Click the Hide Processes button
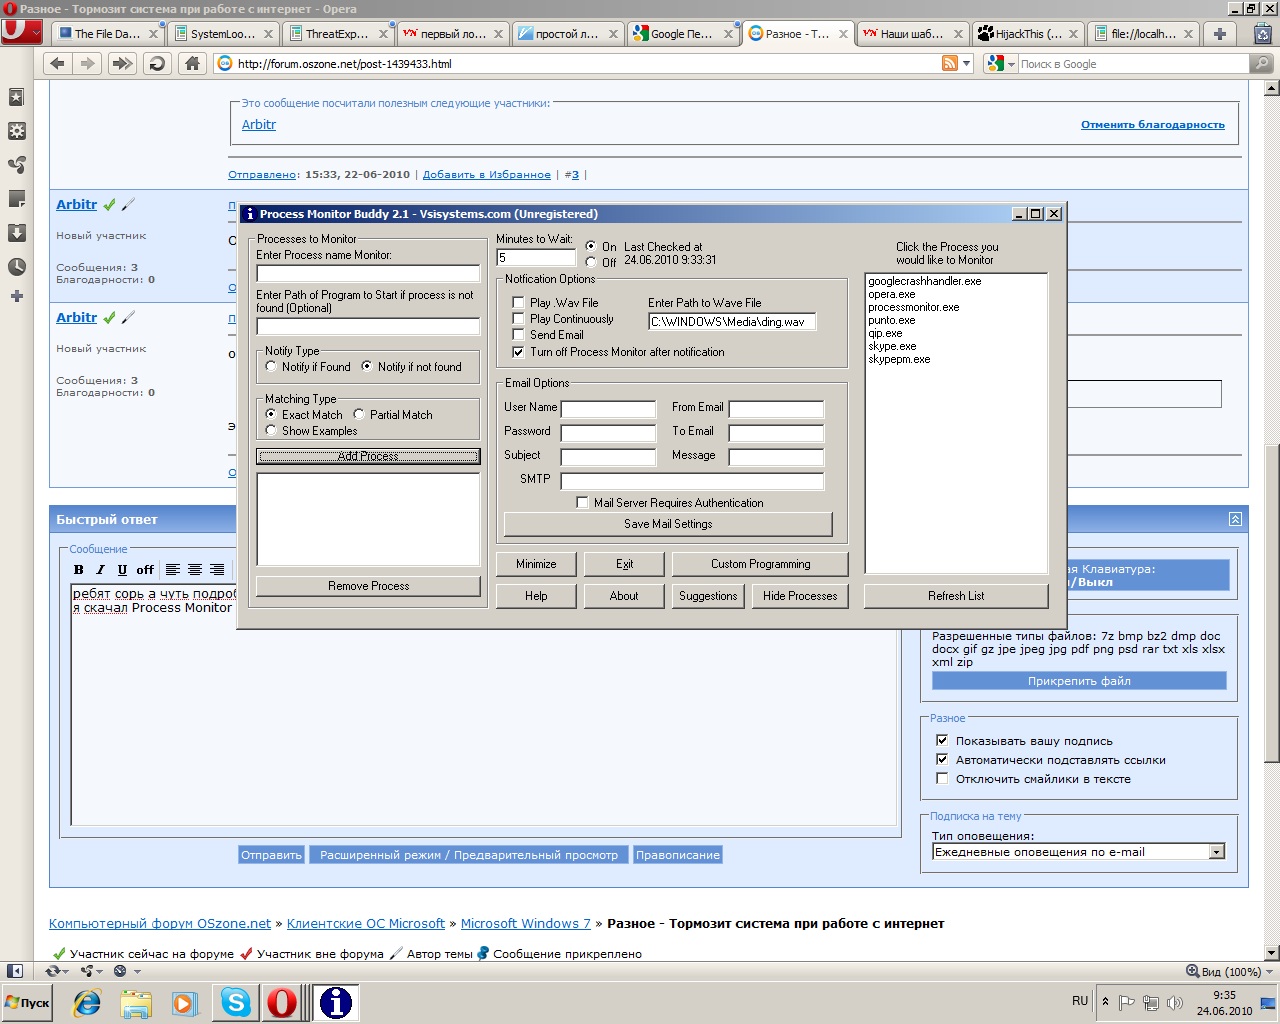 [800, 596]
